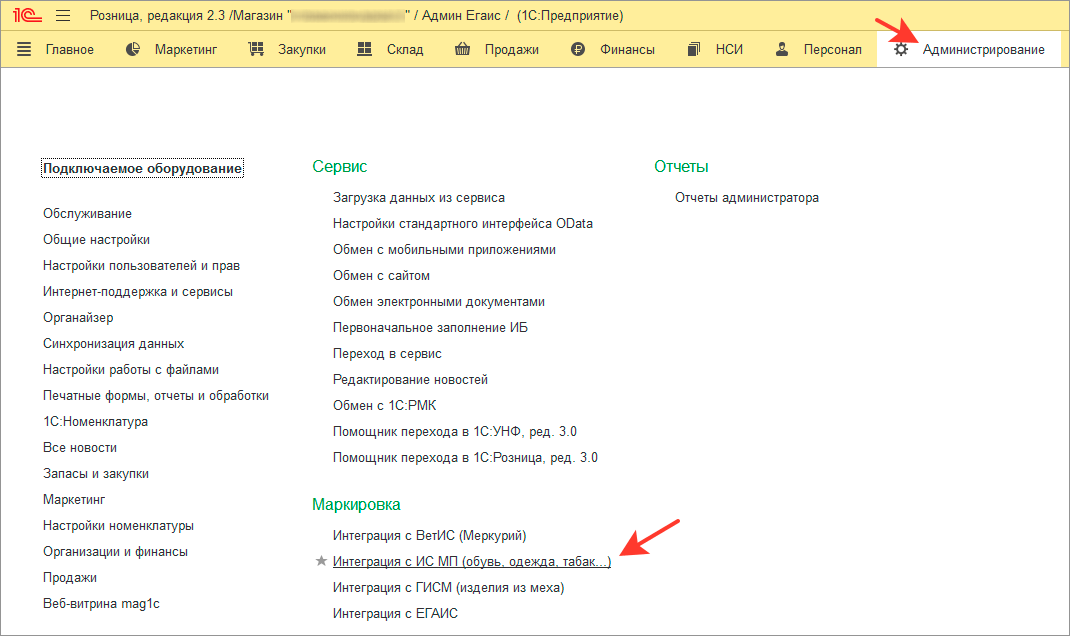Viewport: 1070px width, 636px height.
Task: Click the Закупки cart icon
Action: [x=256, y=49]
